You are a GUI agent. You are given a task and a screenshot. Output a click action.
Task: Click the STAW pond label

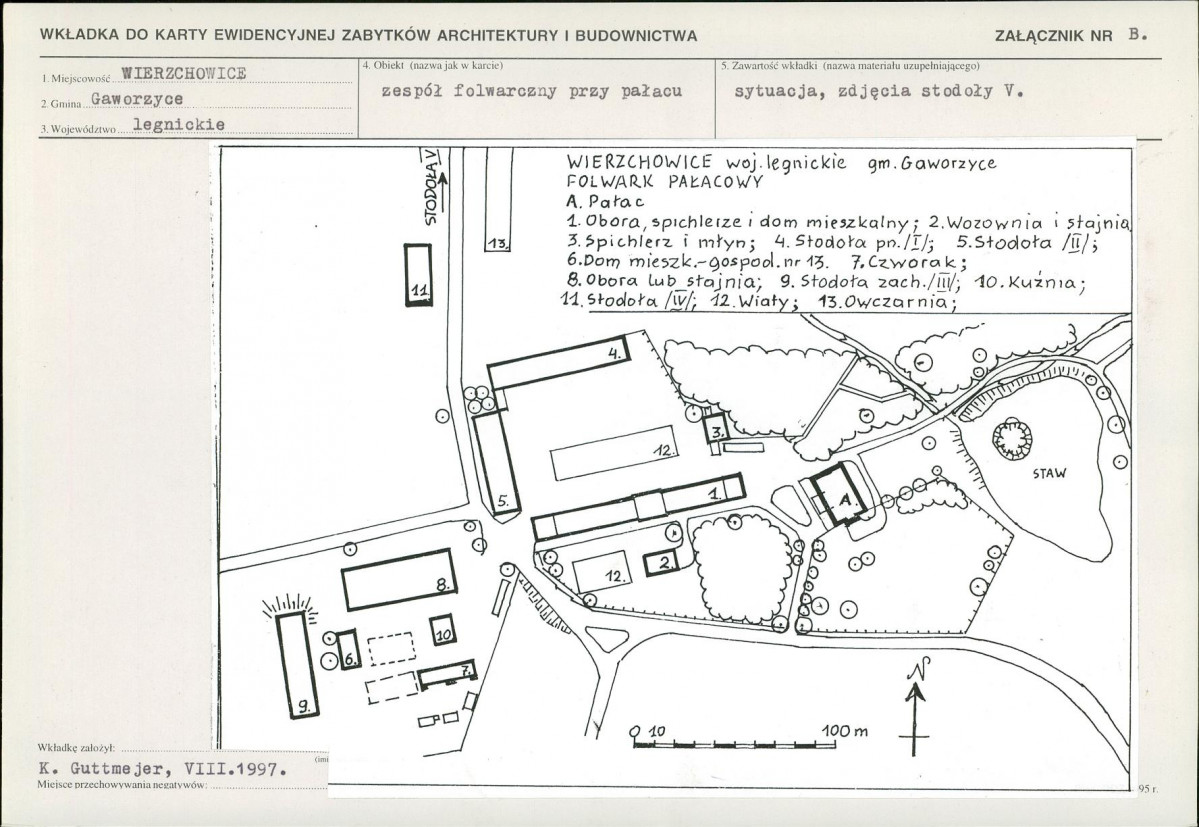pyautogui.click(x=1049, y=474)
